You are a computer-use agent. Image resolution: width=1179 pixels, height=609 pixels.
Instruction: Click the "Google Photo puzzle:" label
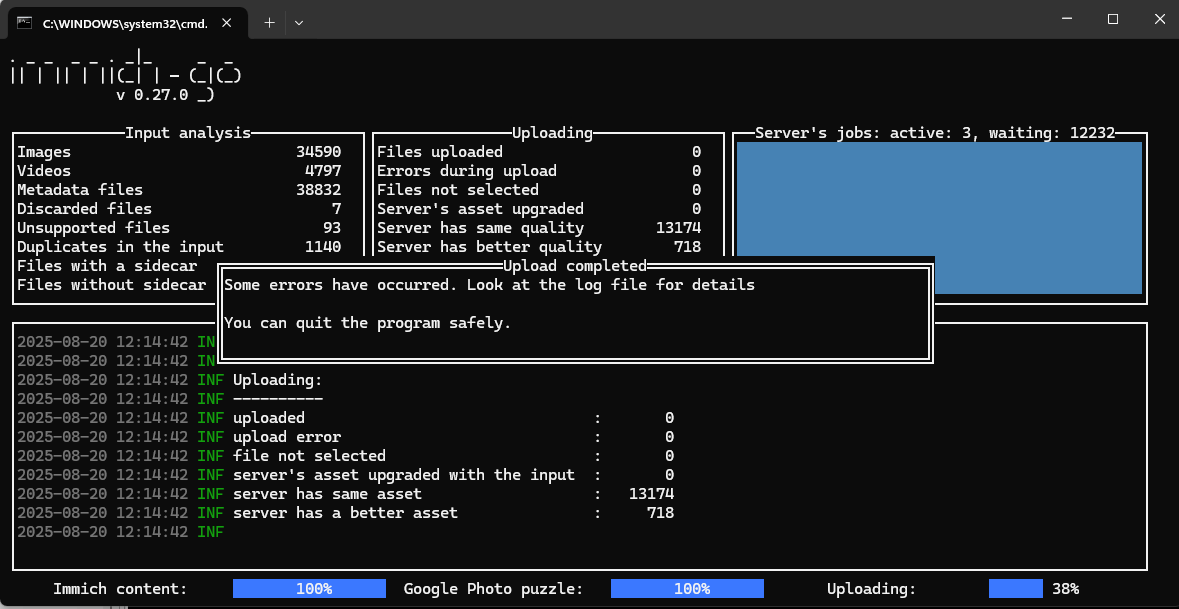coord(493,589)
